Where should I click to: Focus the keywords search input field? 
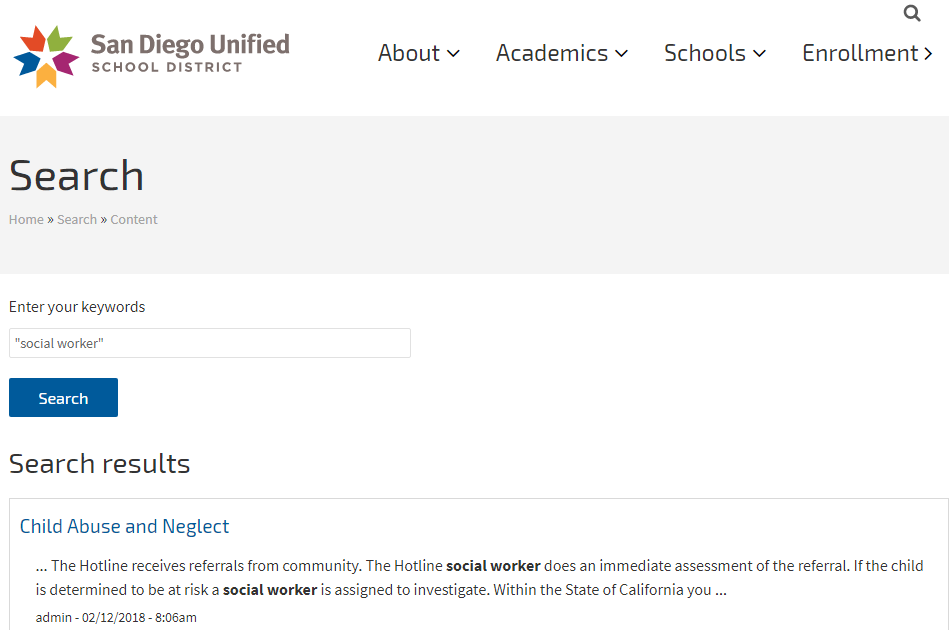tap(210, 343)
